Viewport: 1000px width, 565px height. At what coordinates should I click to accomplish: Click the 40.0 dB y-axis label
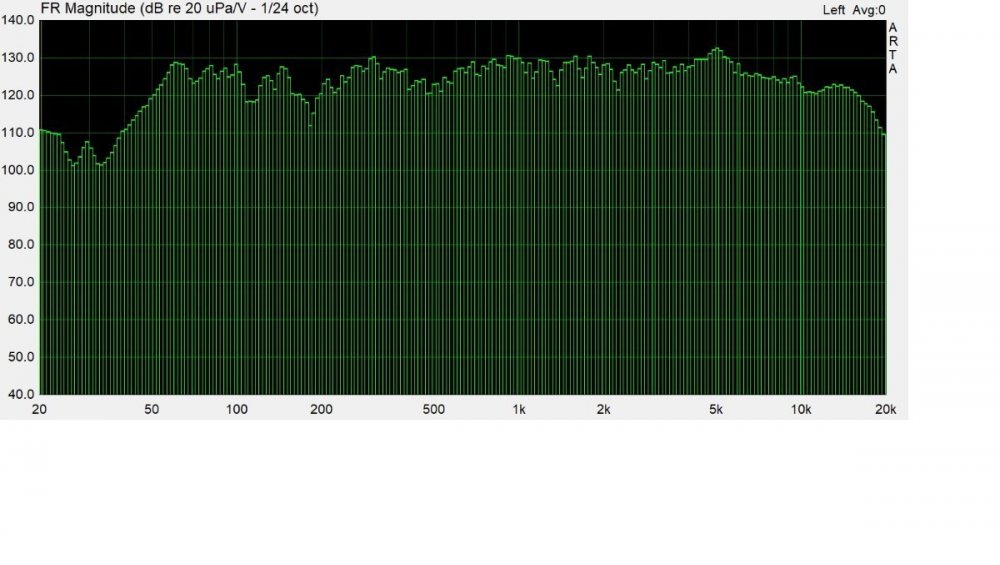18,394
